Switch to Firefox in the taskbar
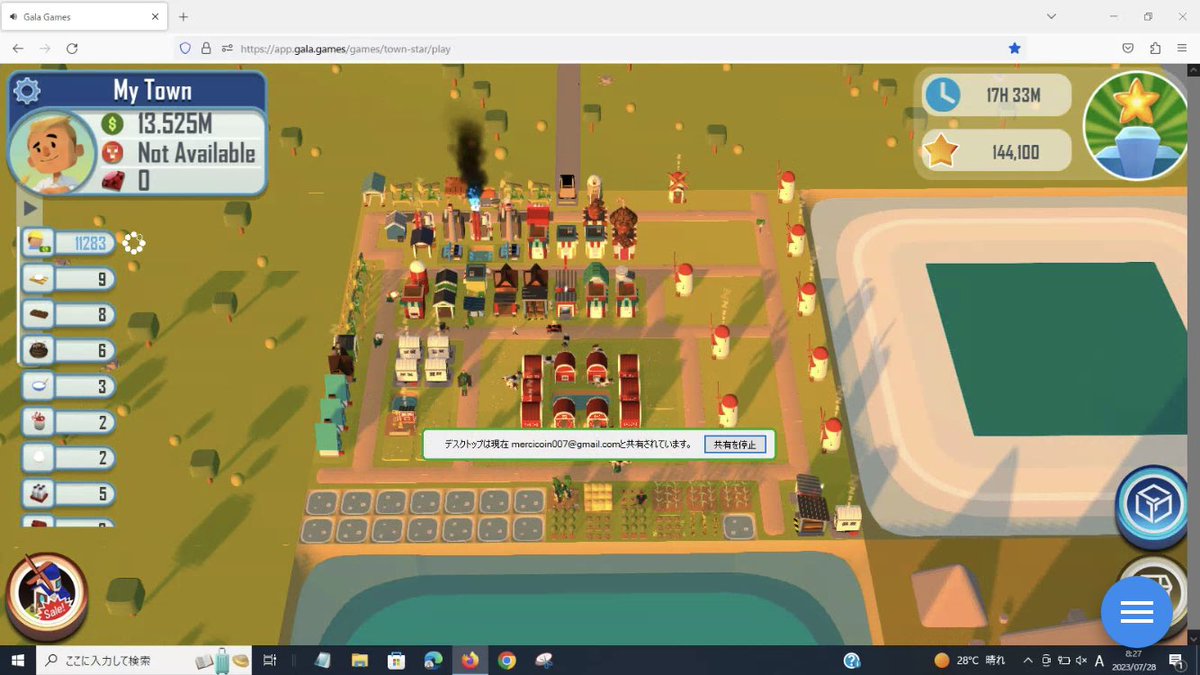1200x675 pixels. 470,660
